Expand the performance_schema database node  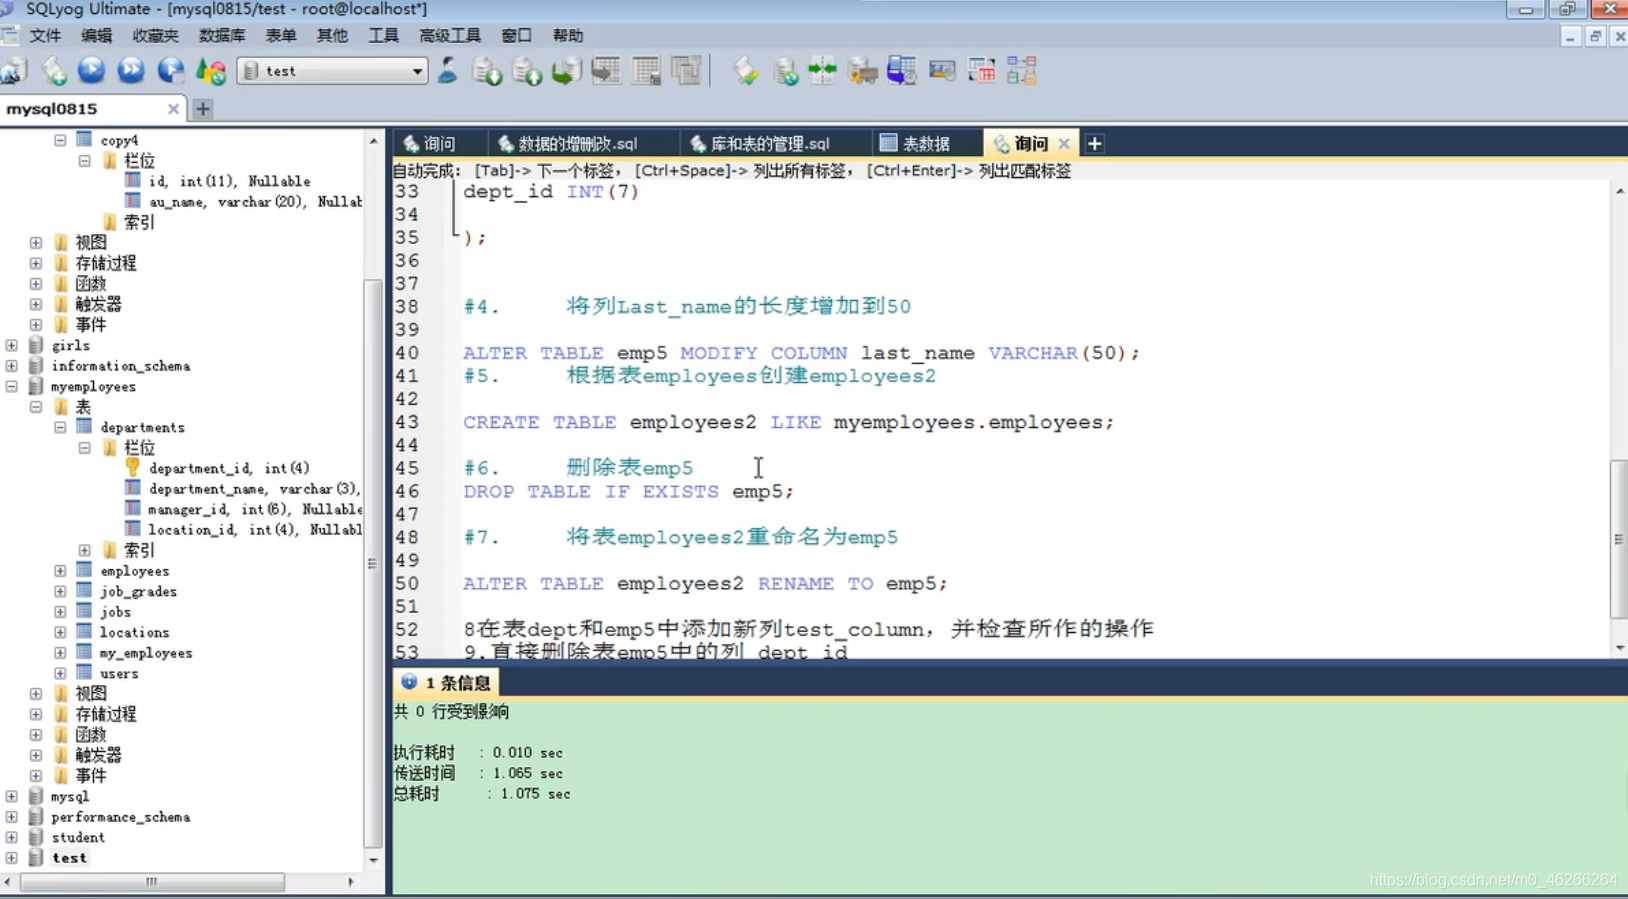coord(11,817)
